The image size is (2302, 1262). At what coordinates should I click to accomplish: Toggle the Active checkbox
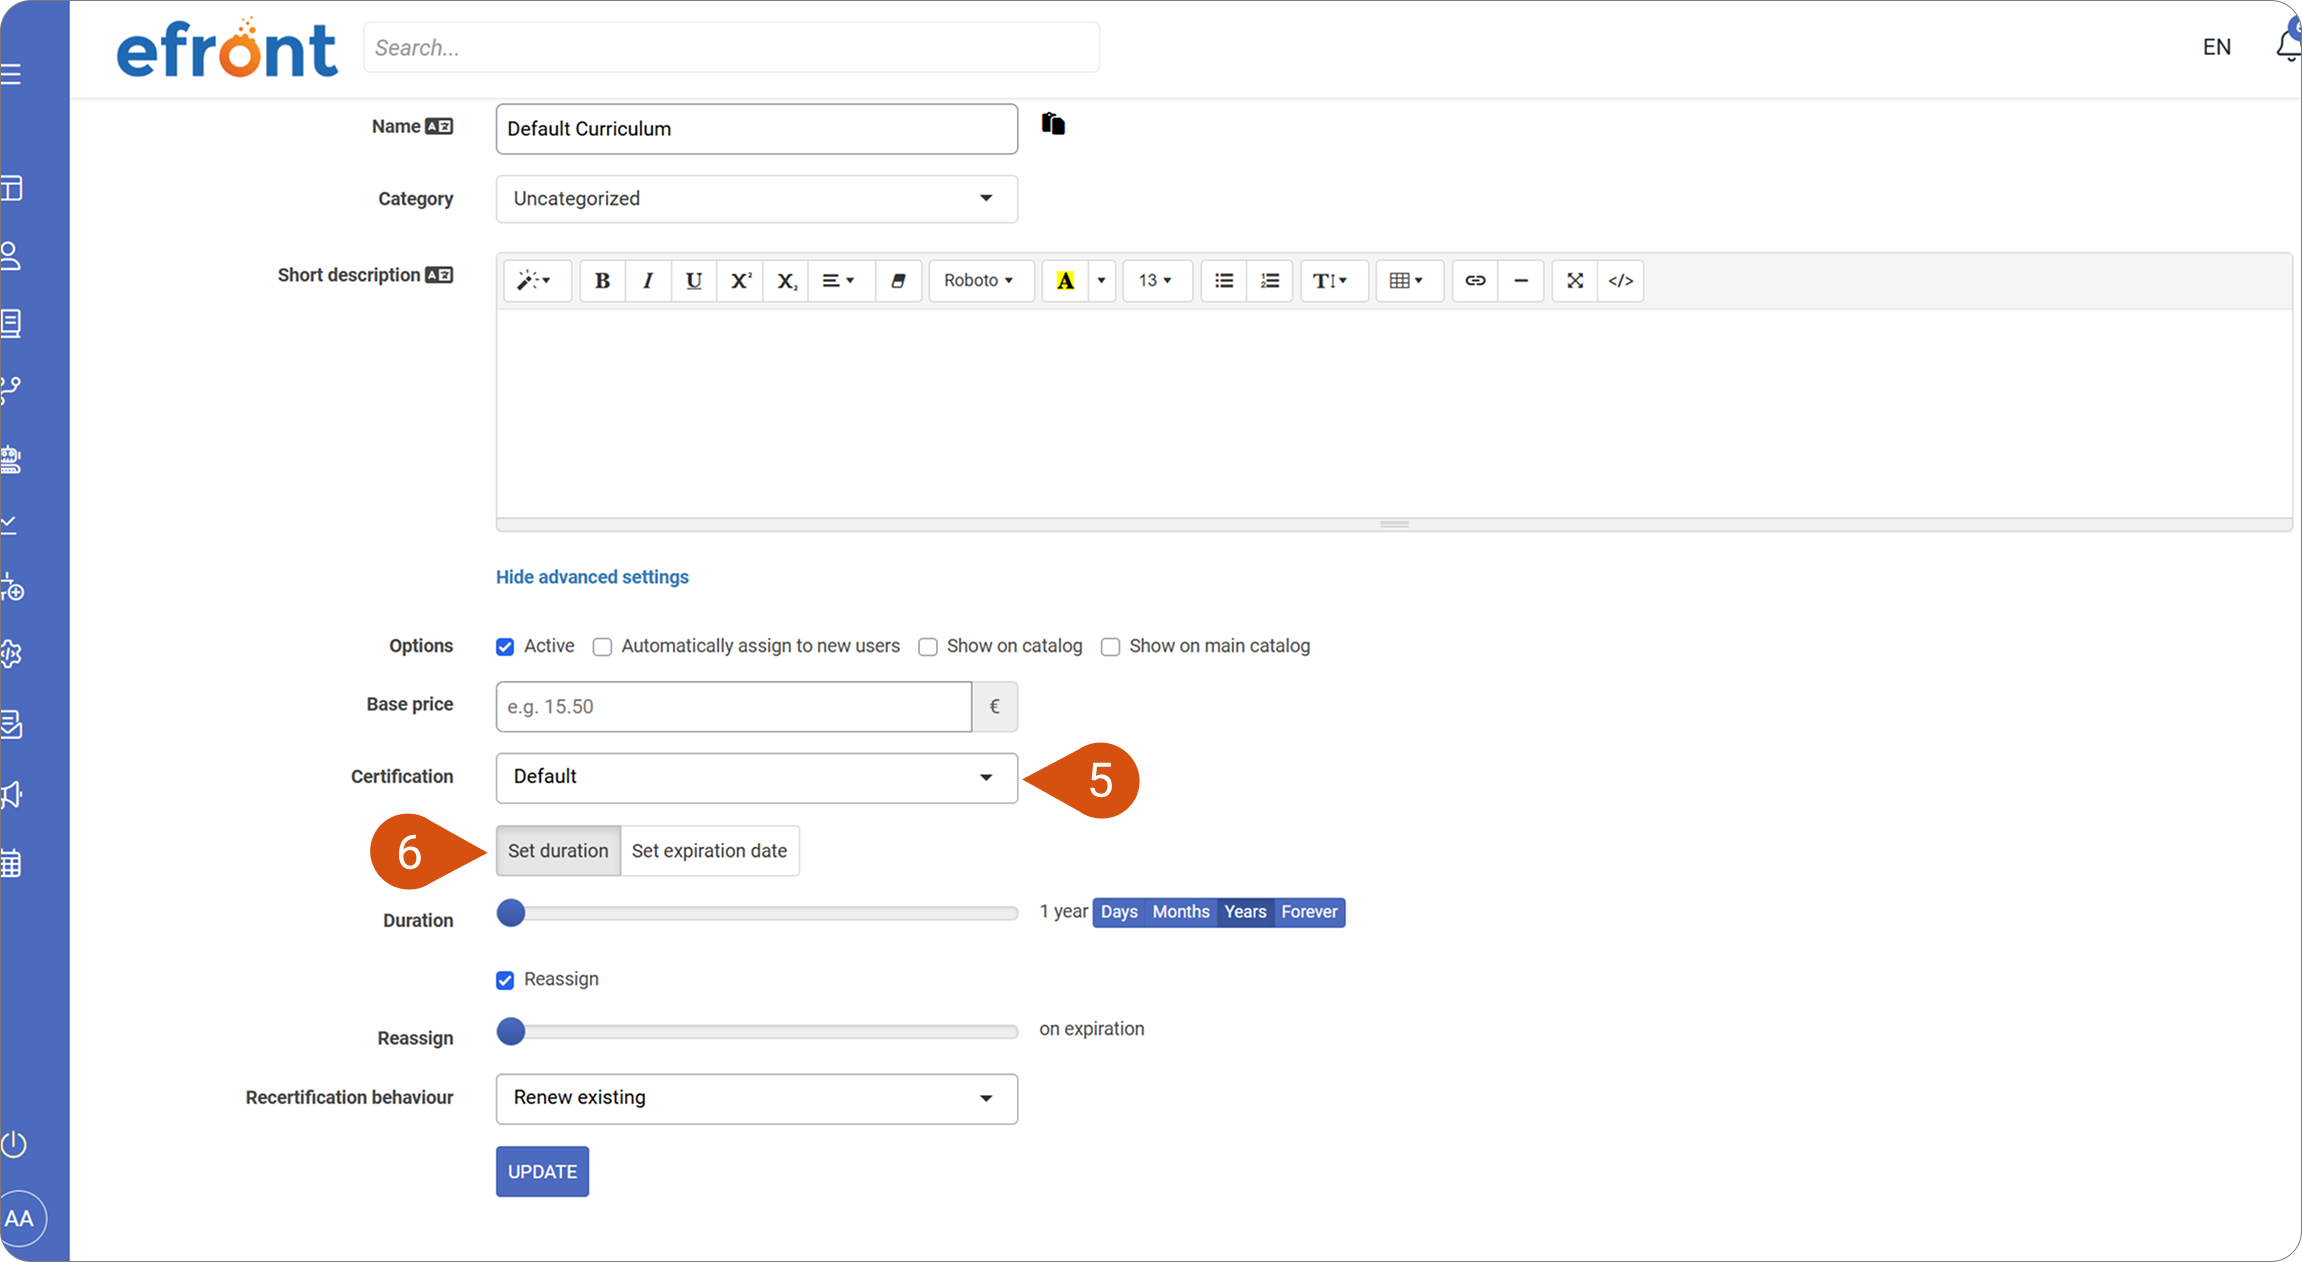[x=505, y=647]
